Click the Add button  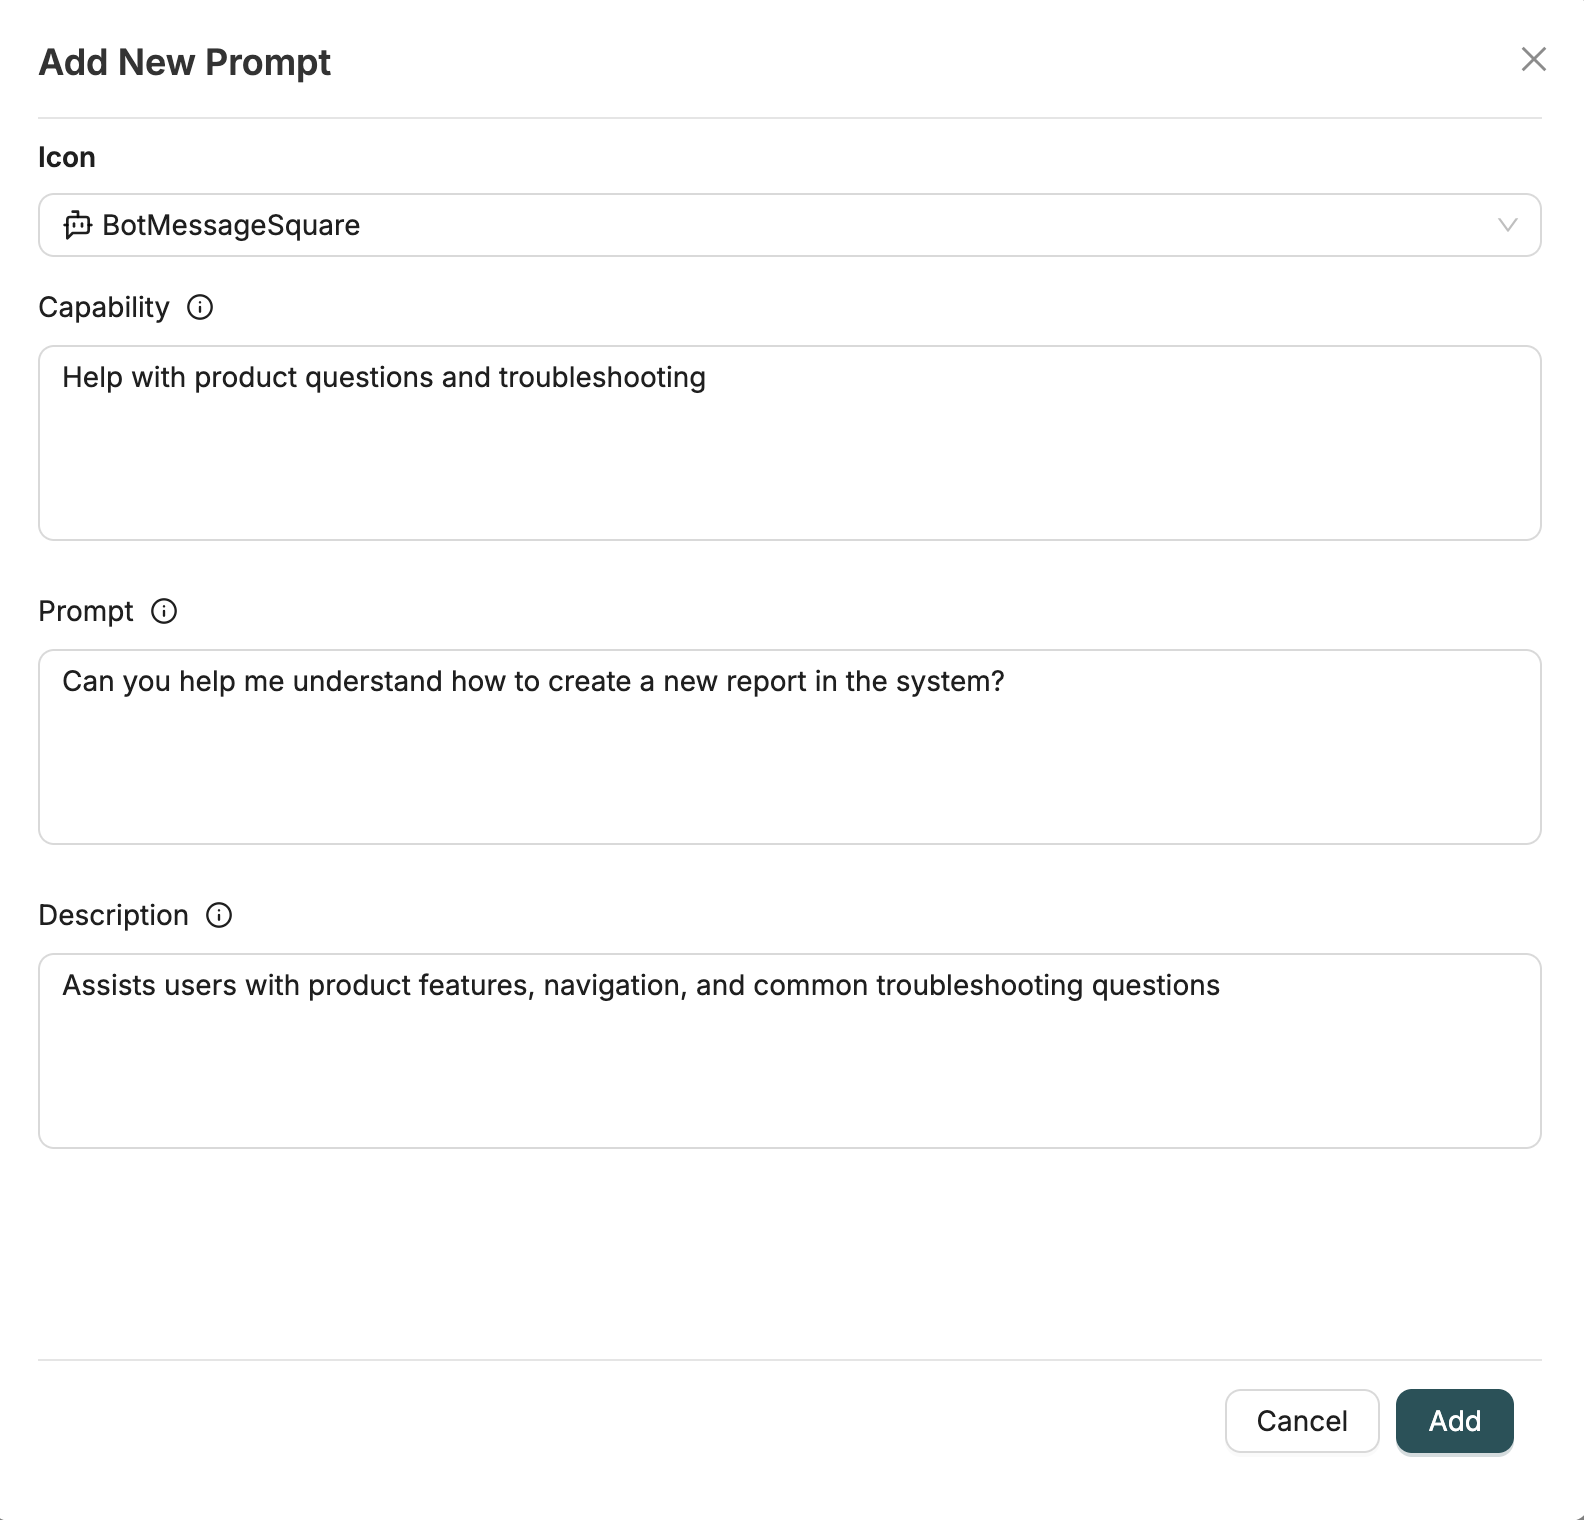(x=1454, y=1420)
